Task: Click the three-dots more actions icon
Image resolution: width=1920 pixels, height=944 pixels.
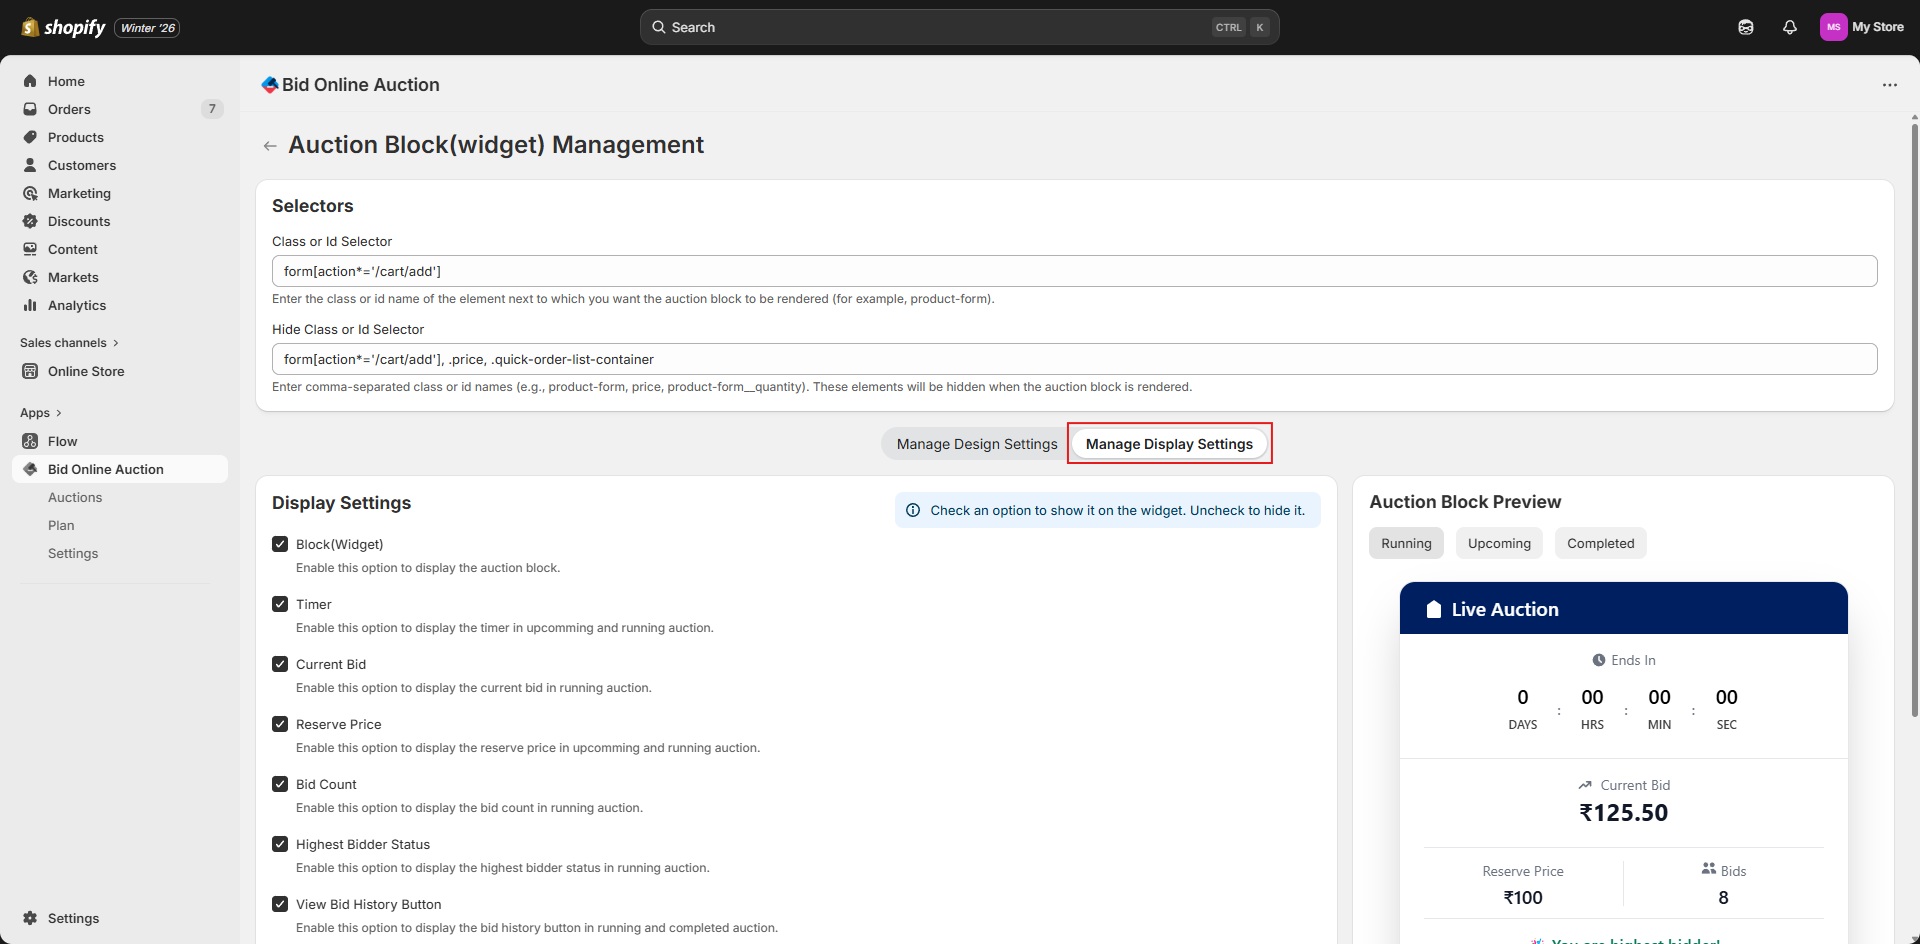Action: click(1889, 85)
